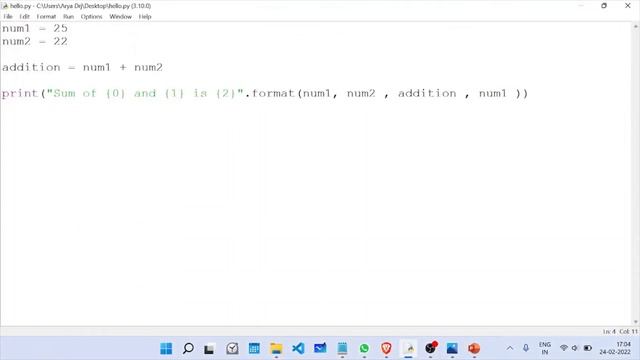
Task: Open Brave browser from the taskbar
Action: click(x=387, y=348)
